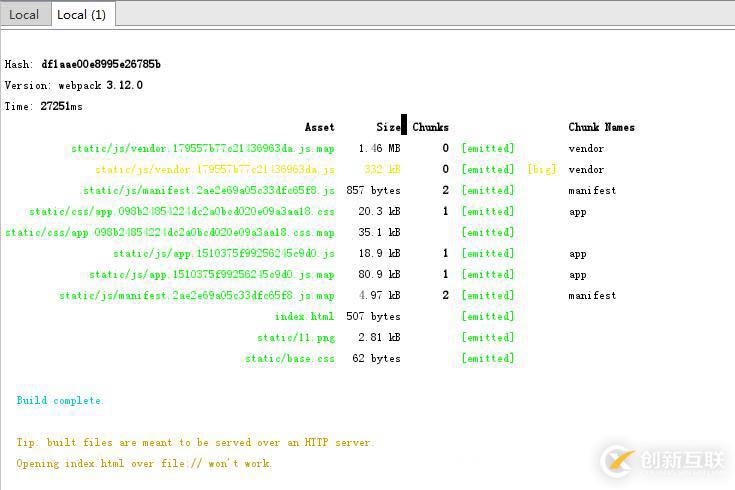Click the 35.1 kB size value
This screenshot has height=490, width=735.
click(379, 233)
